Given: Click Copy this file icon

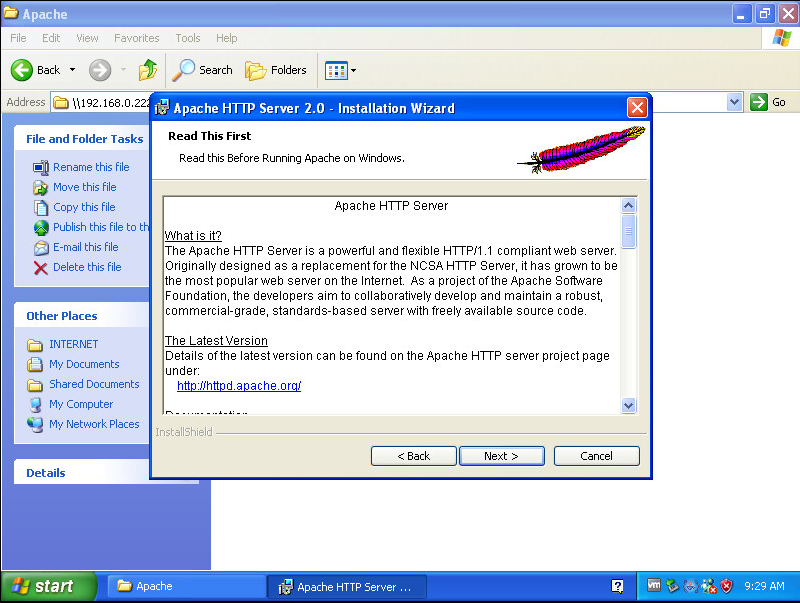Looking at the screenshot, I should click(41, 207).
